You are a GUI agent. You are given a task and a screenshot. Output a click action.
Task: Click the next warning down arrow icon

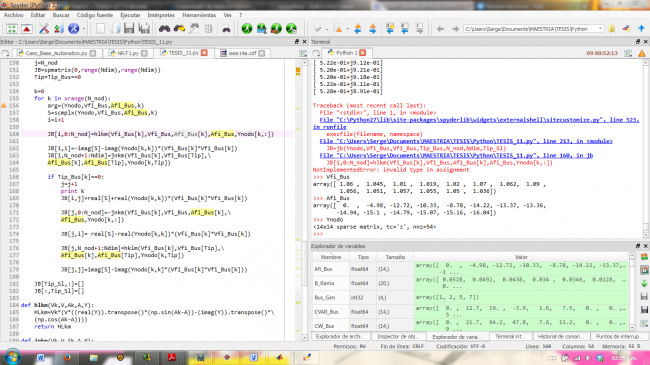pyautogui.click(x=373, y=29)
